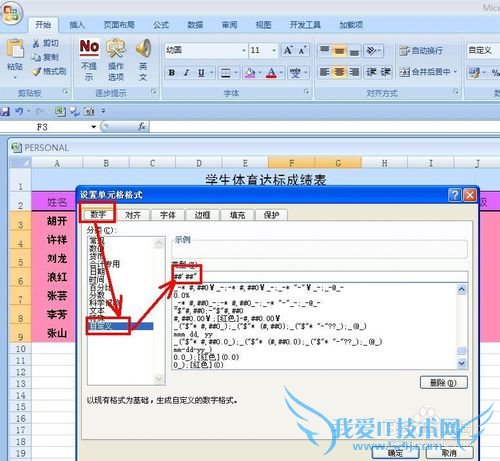500x461 pixels.
Task: Click the Cut scissors icon
Action: point(36,43)
